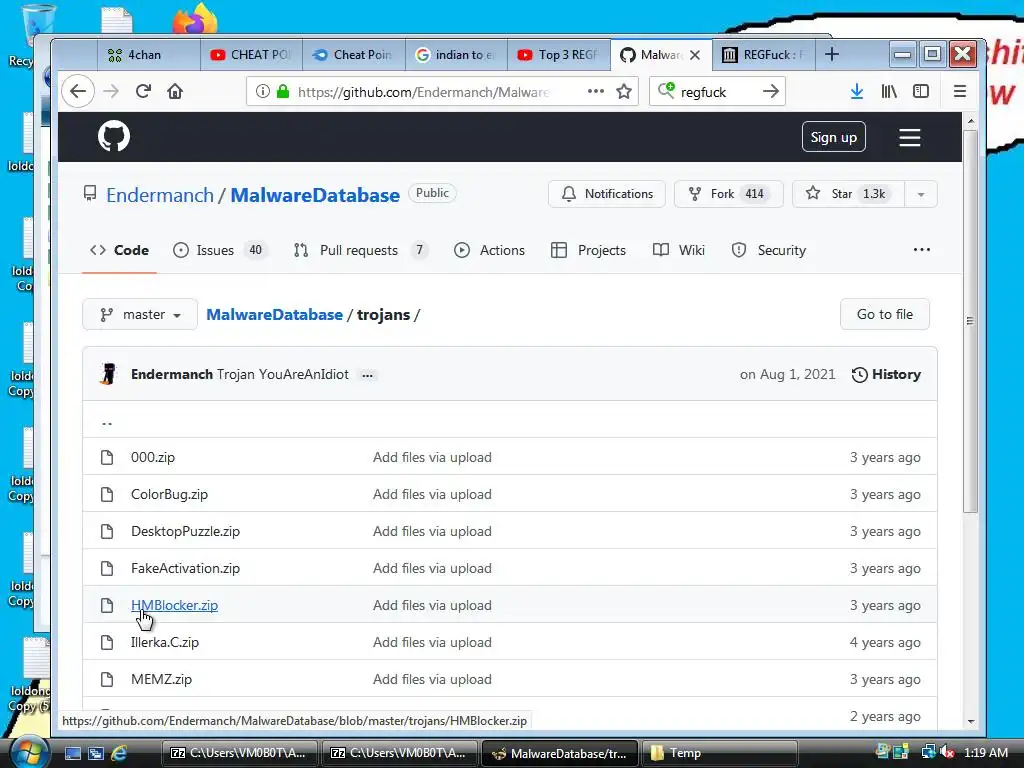
Task: Open the Temp folder taskbar button
Action: point(720,753)
